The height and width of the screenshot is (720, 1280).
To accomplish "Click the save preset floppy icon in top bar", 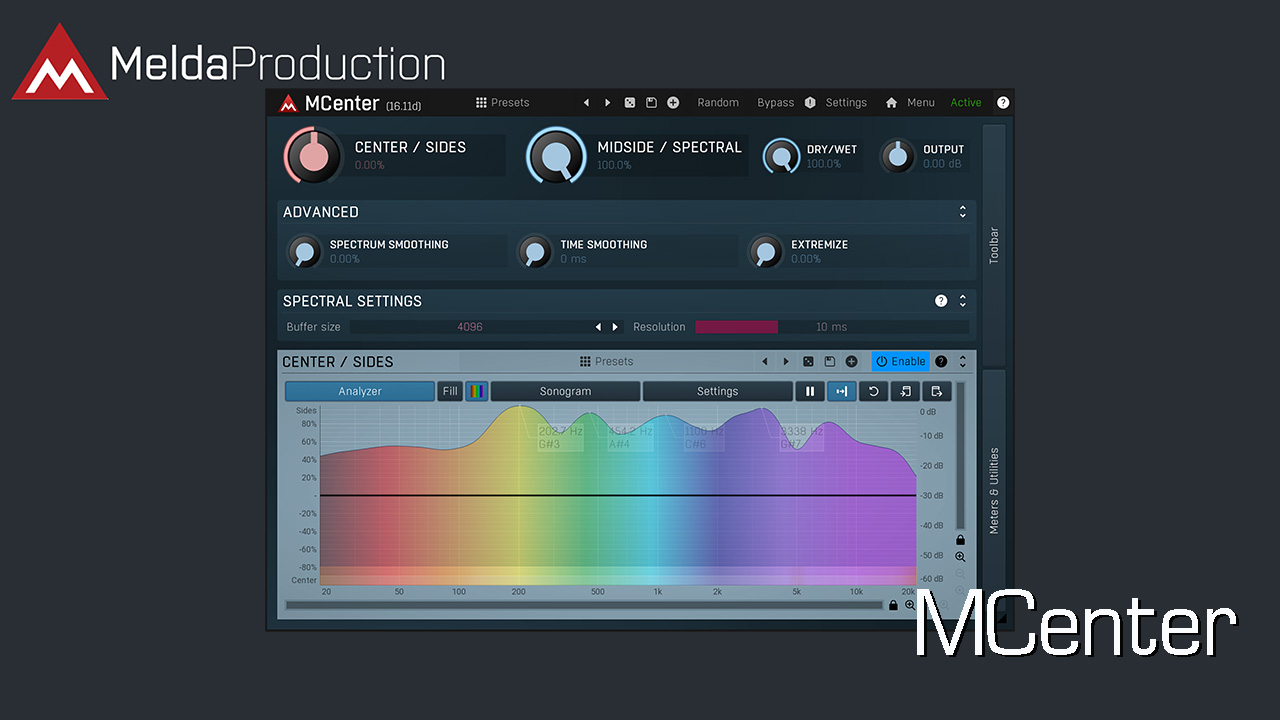I will [x=651, y=103].
